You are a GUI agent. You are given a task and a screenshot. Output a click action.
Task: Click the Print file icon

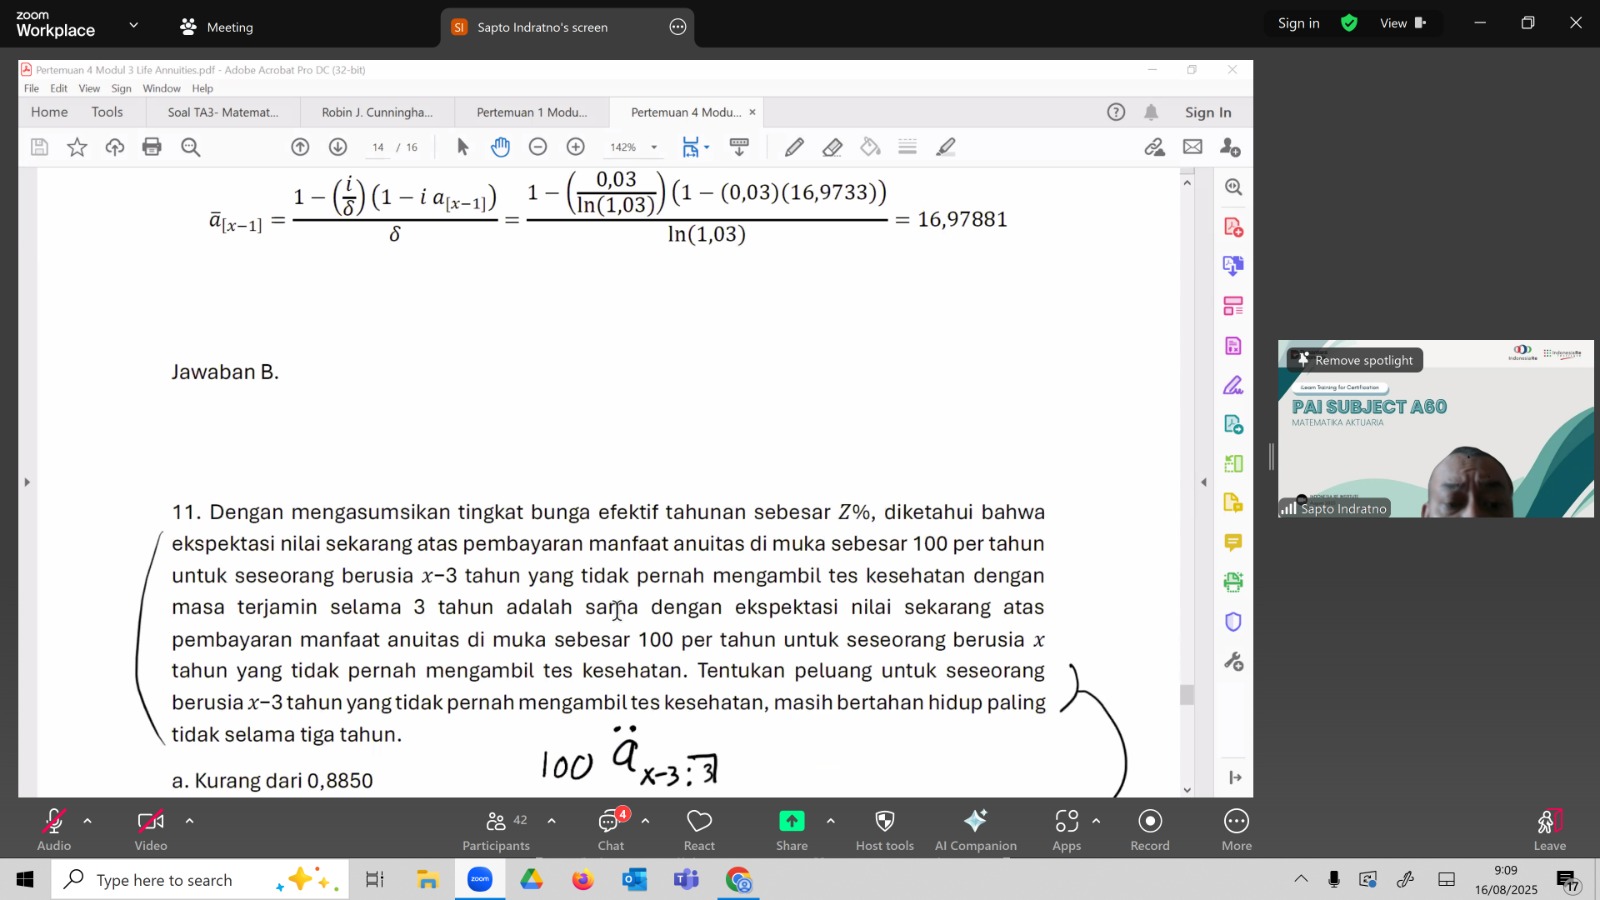coord(152,147)
